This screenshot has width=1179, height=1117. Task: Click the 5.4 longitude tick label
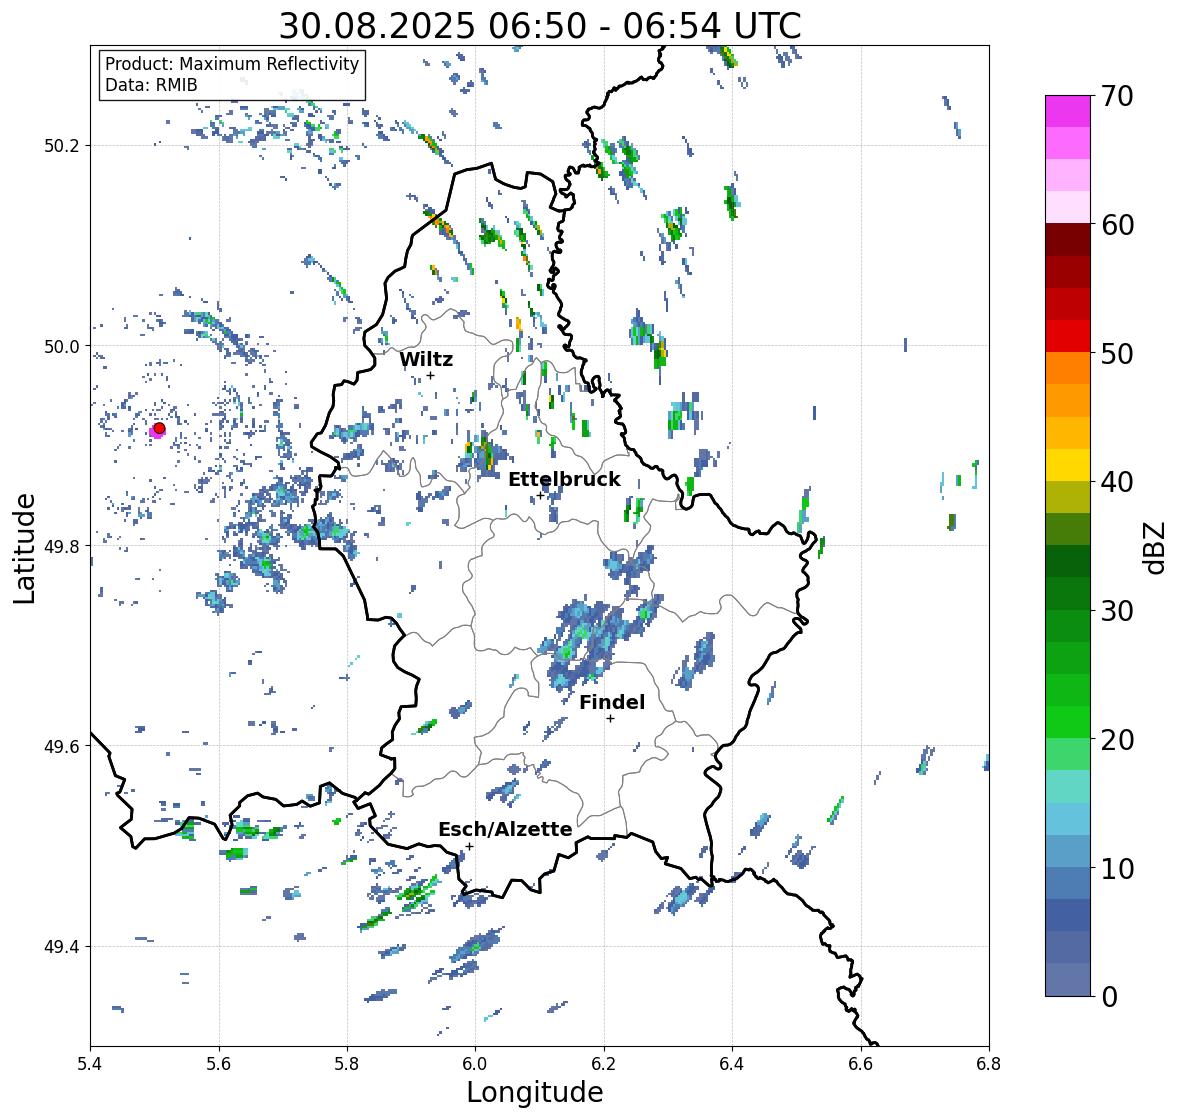(x=90, y=1063)
